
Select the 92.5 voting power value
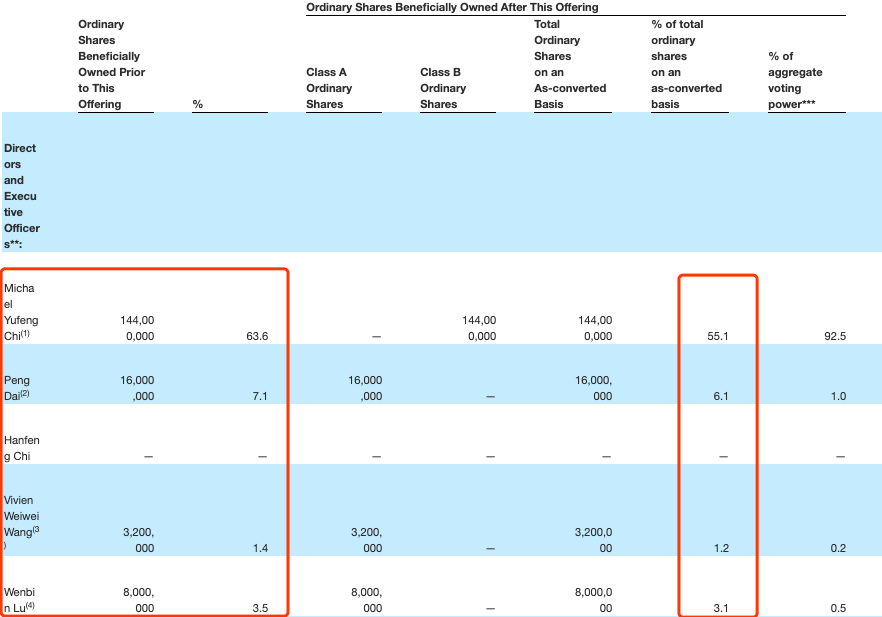[x=835, y=336]
